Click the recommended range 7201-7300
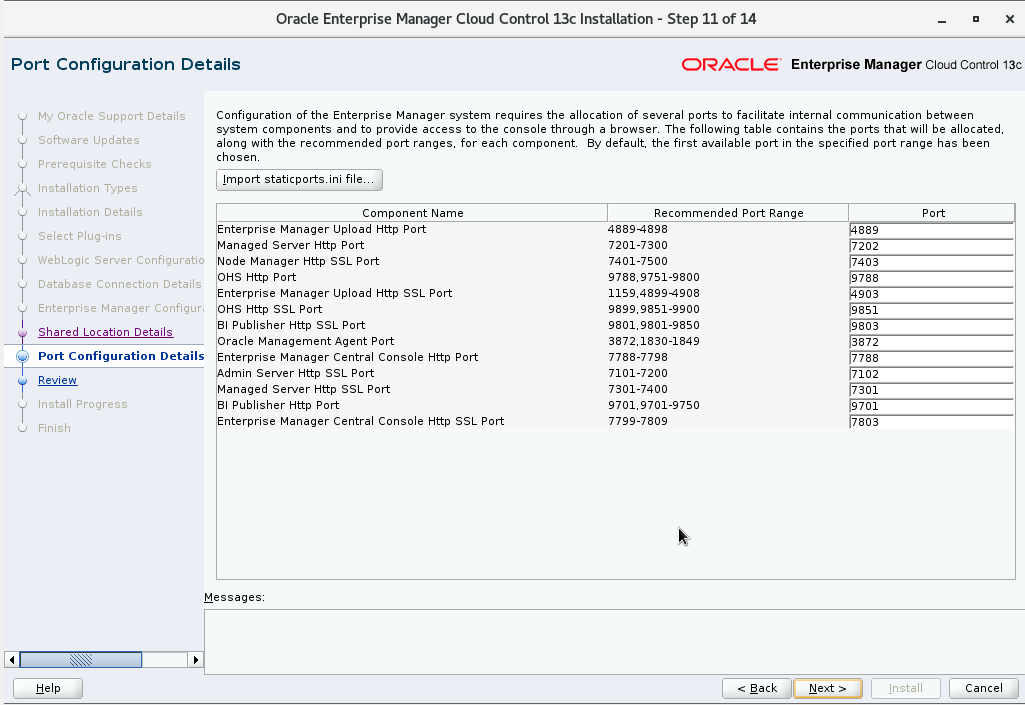1025x705 pixels. 638,245
